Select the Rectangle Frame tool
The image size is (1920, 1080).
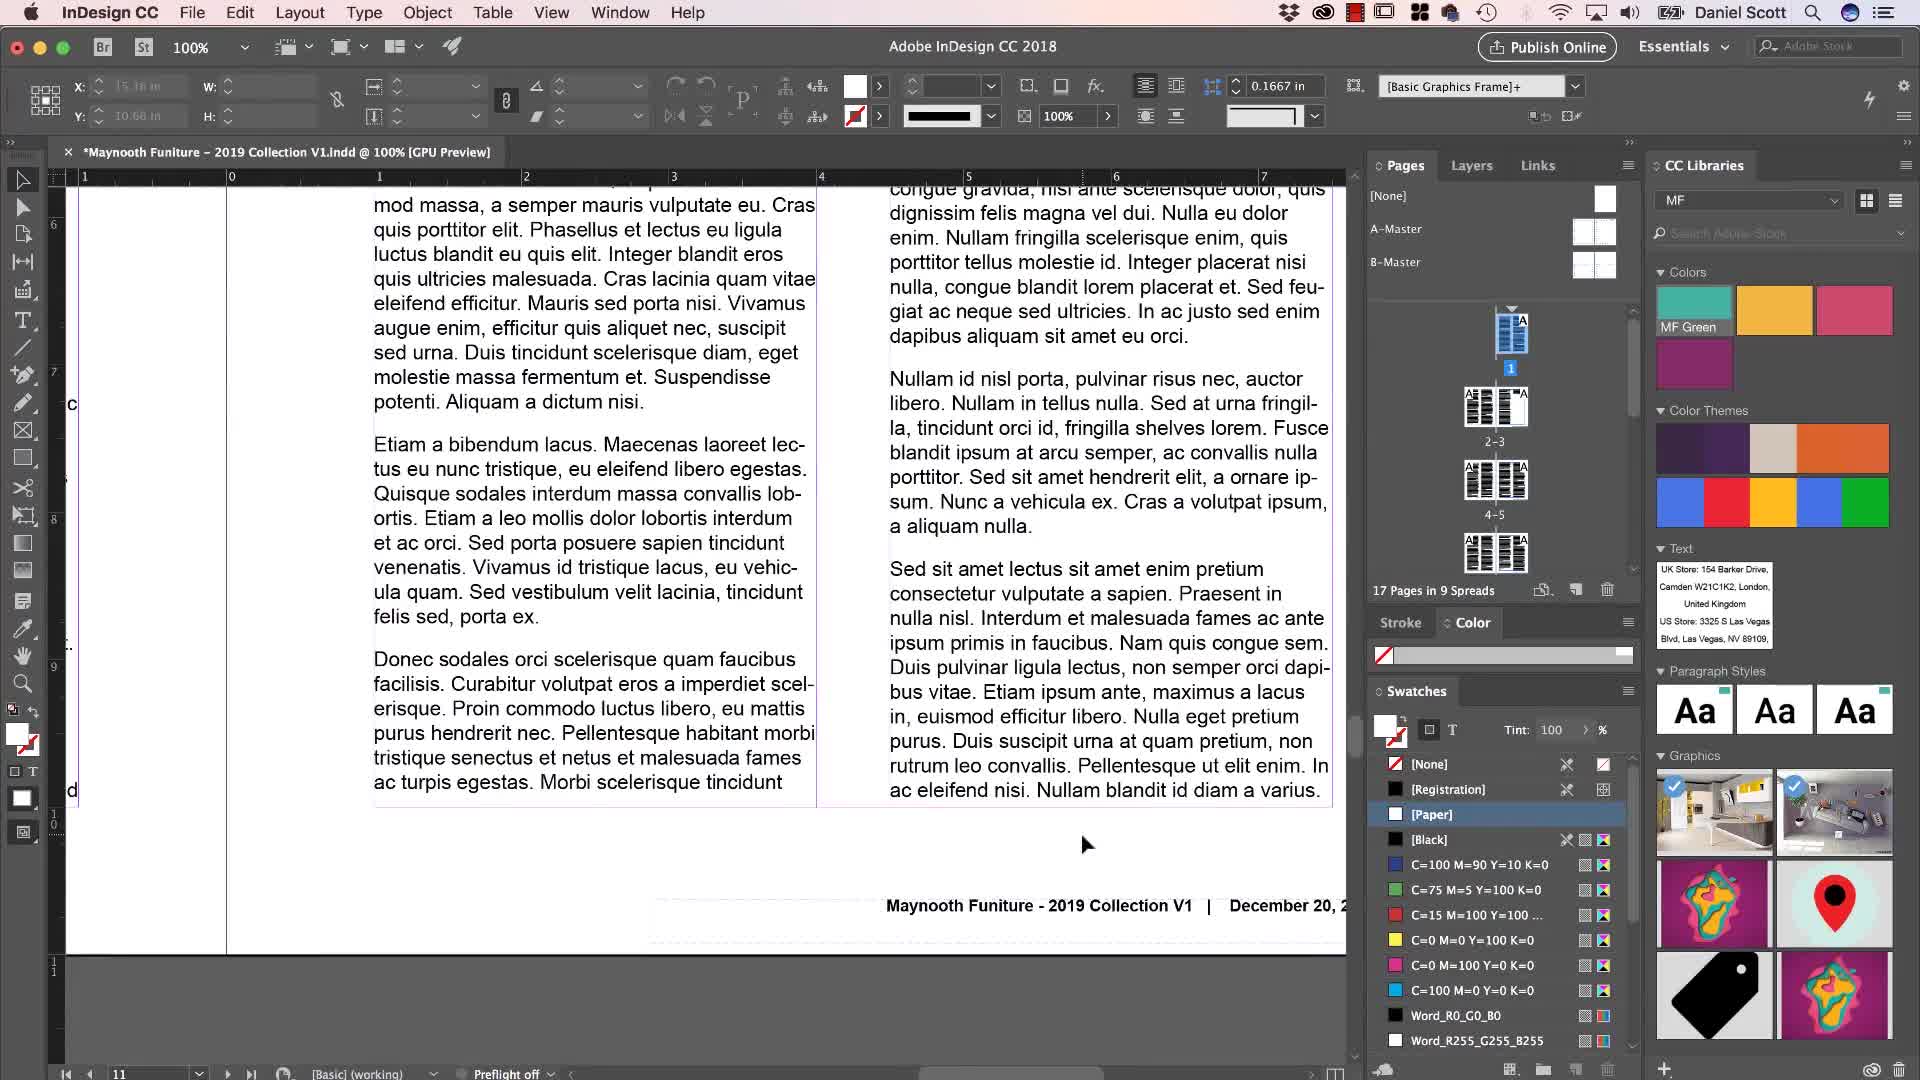pos(22,431)
